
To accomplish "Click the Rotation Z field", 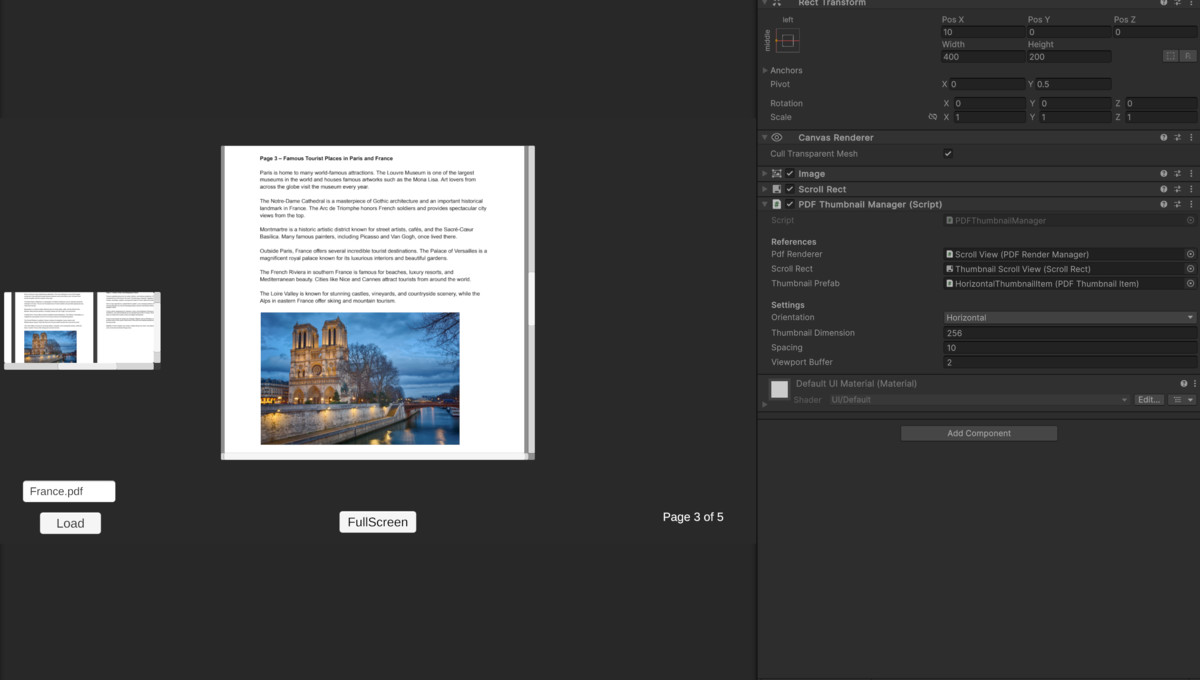I will click(1160, 103).
